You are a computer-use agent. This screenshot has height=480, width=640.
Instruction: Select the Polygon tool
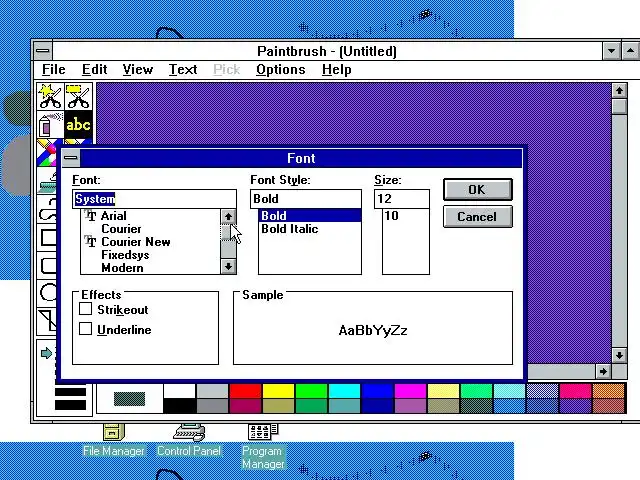[x=47, y=321]
